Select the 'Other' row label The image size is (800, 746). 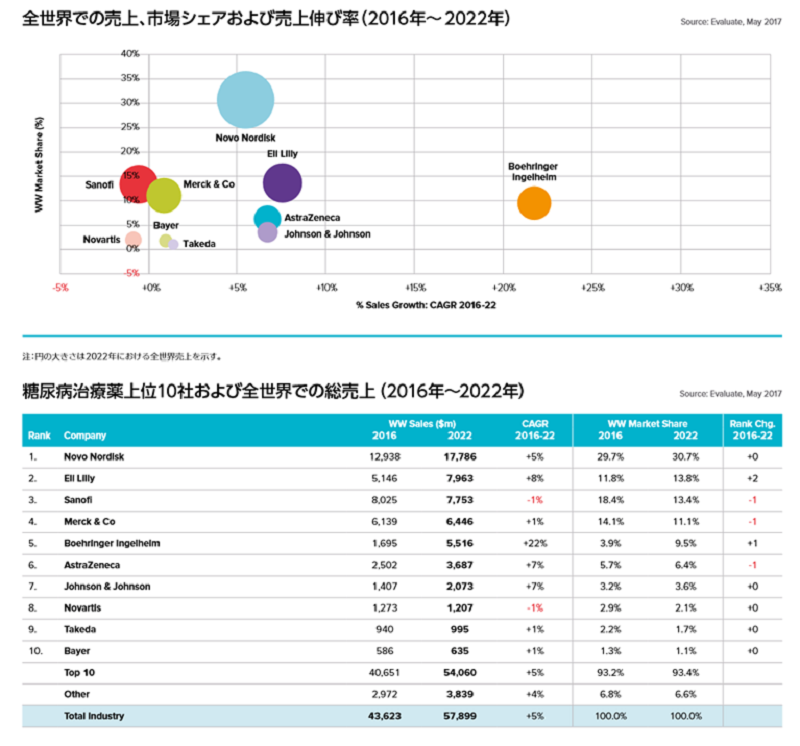coord(77,694)
